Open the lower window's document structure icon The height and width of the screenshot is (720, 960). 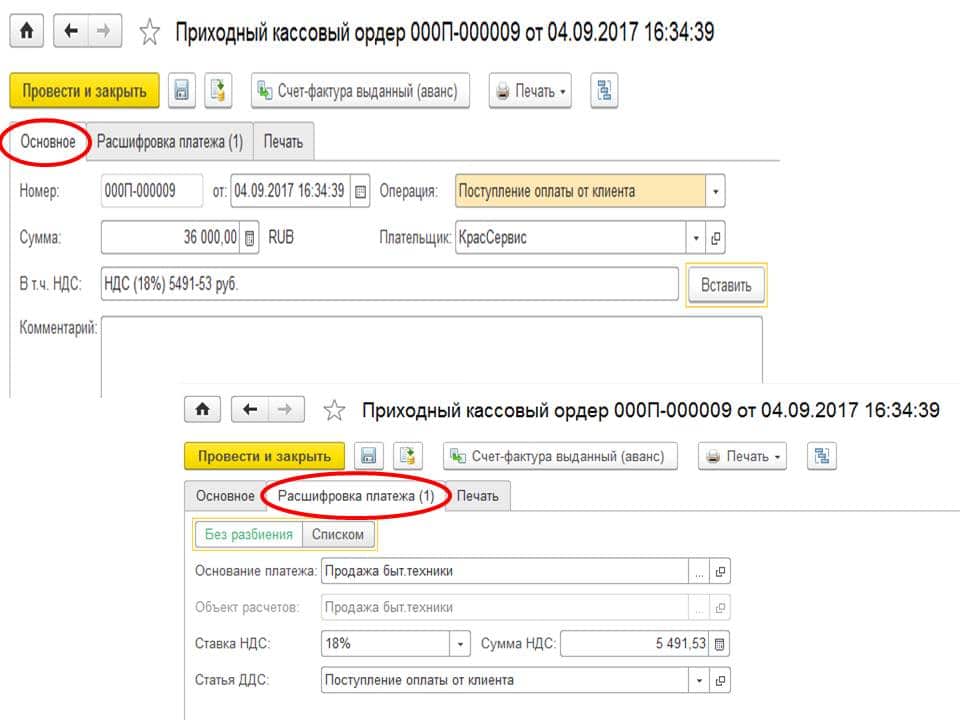point(822,456)
